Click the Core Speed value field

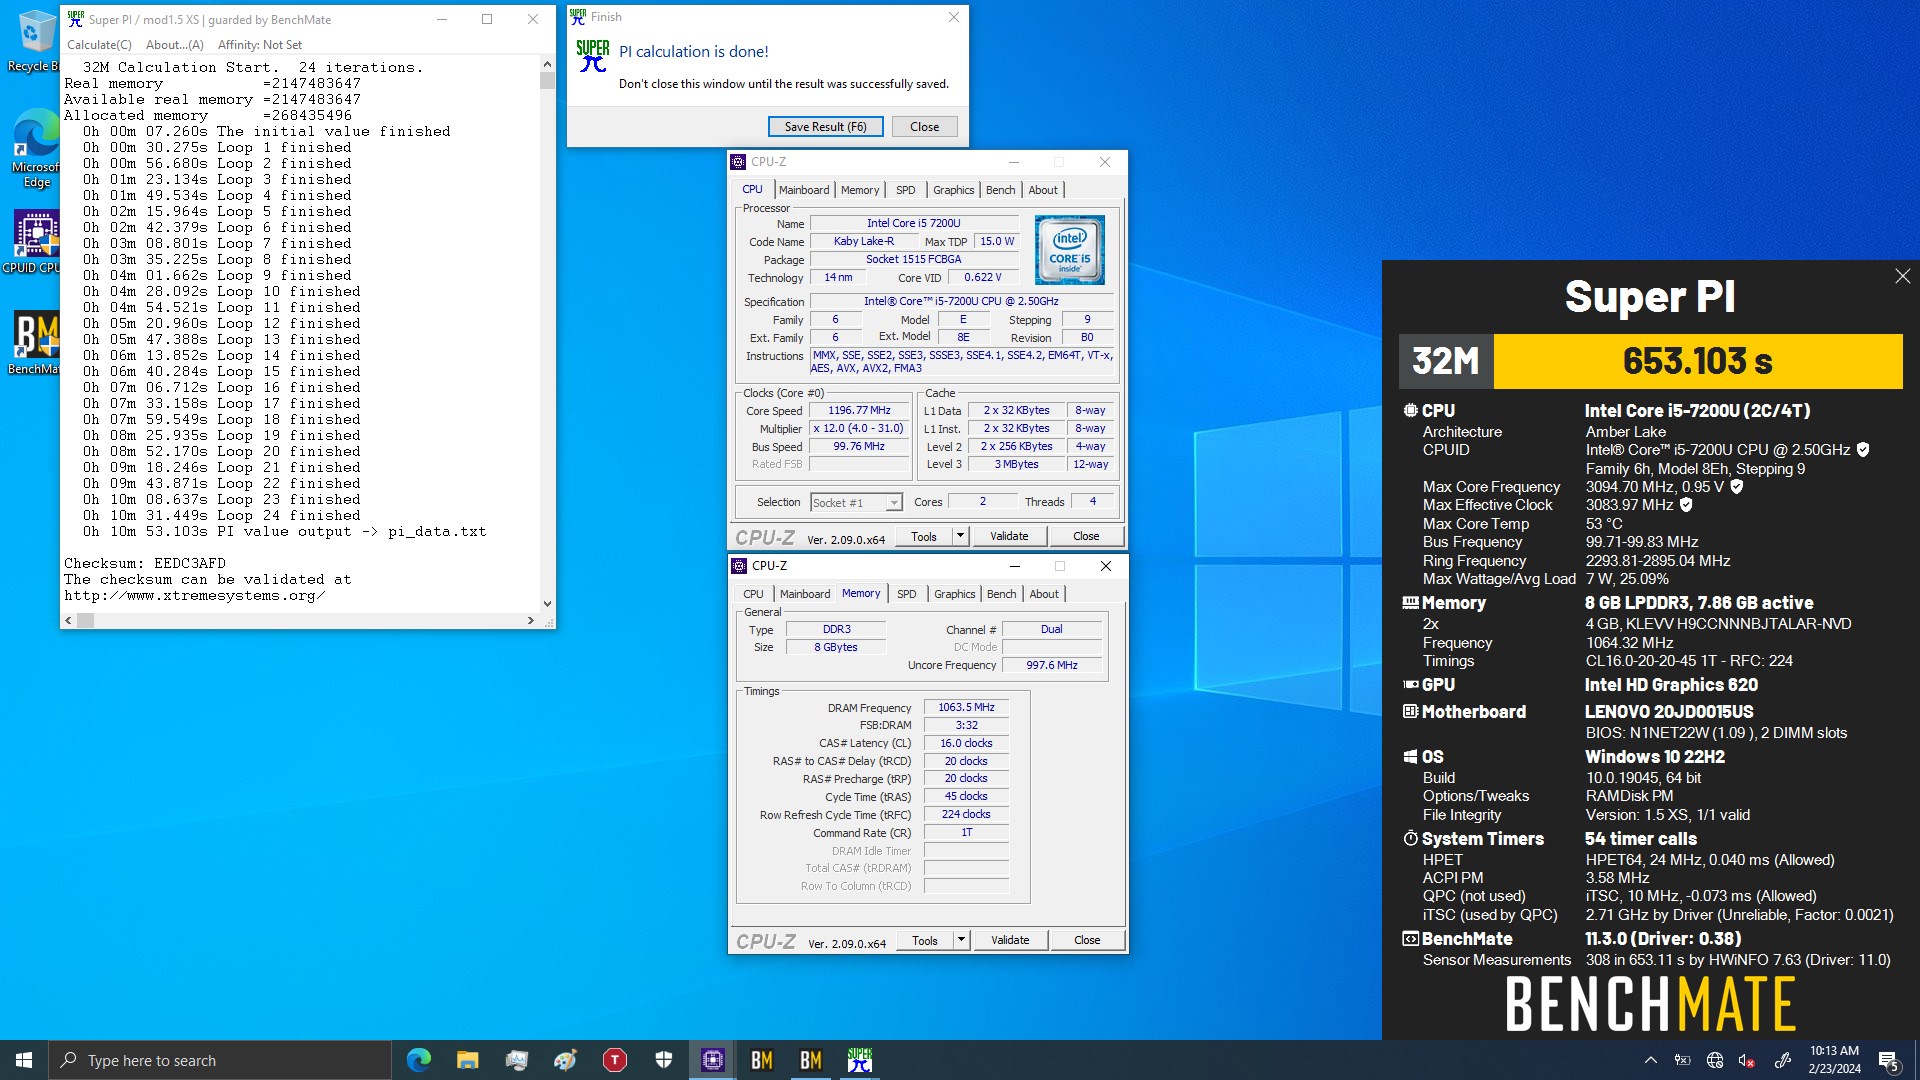click(x=860, y=411)
